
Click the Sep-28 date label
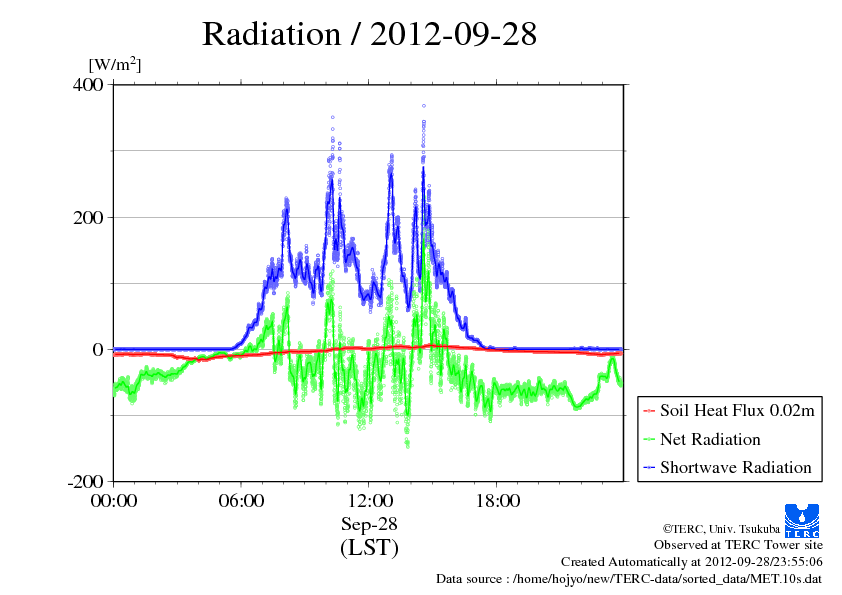tap(369, 524)
